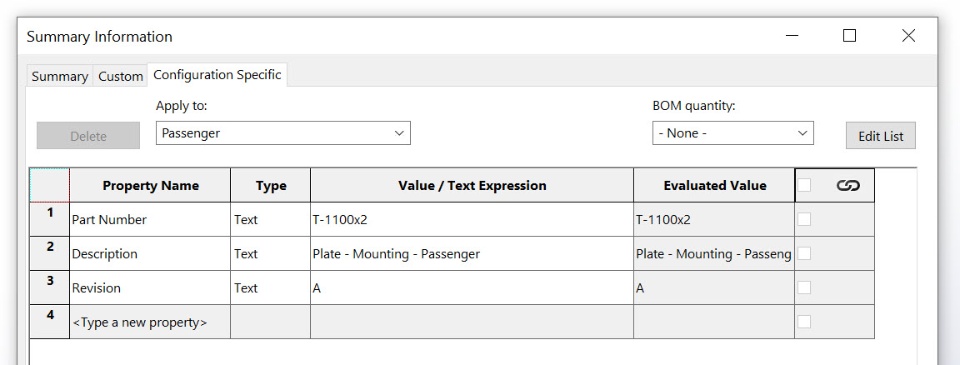Enable the Part Number row link checkbox
Screen dimensions: 960x365
click(x=804, y=219)
